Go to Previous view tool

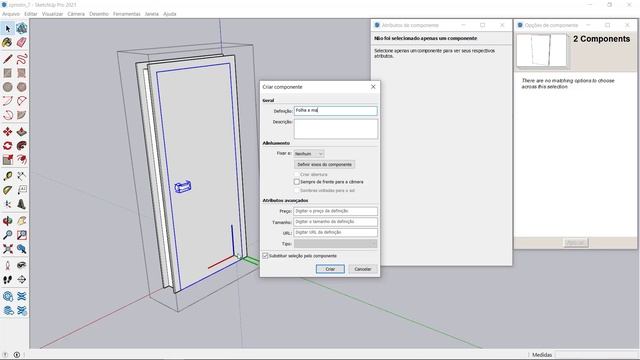pos(22,249)
